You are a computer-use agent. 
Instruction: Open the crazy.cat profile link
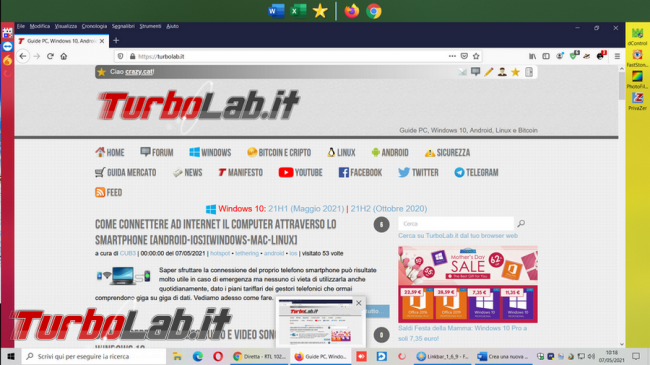tap(139, 72)
